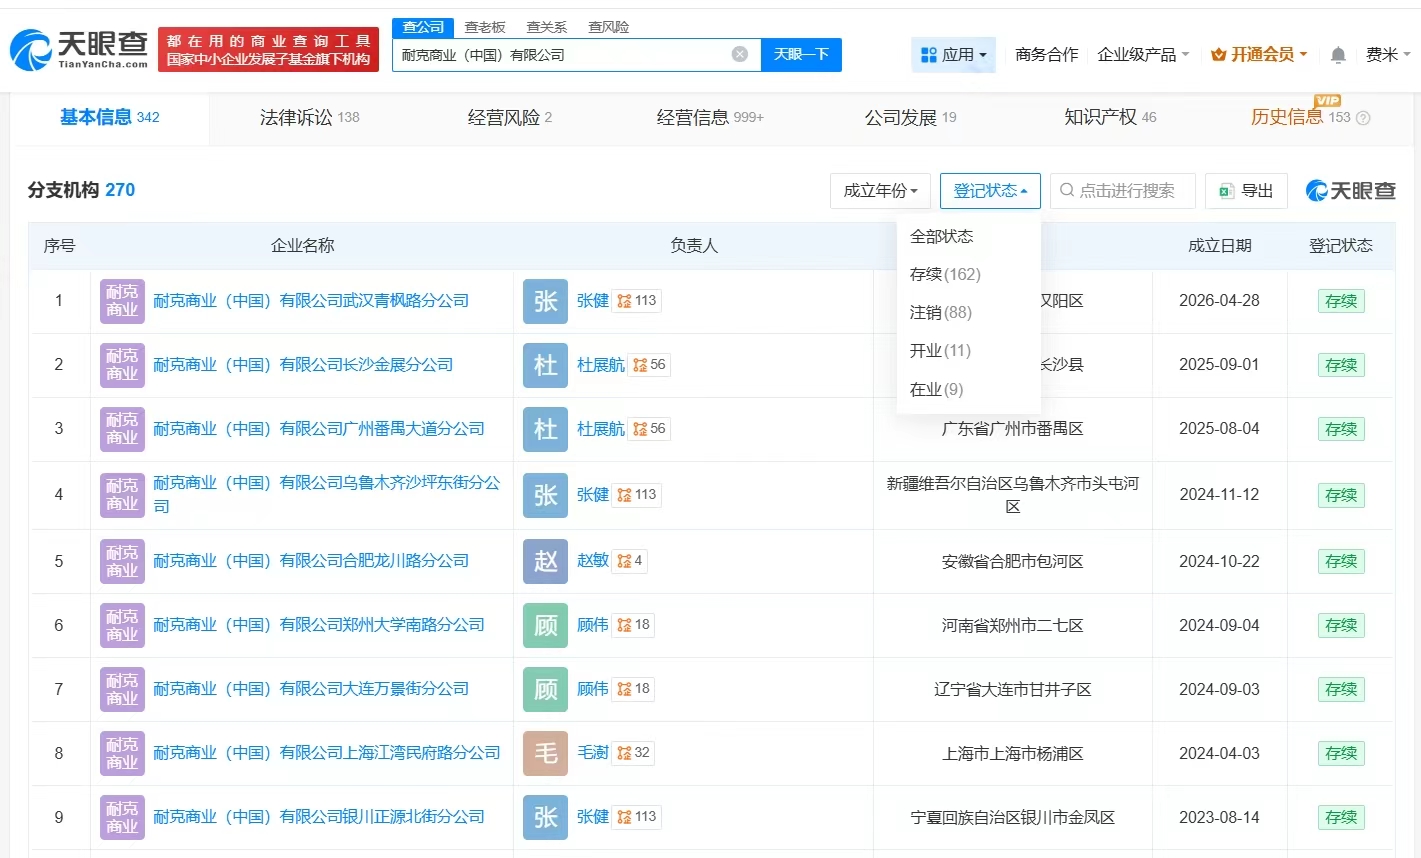
Task: Open the 经营风险 tab
Action: [510, 118]
